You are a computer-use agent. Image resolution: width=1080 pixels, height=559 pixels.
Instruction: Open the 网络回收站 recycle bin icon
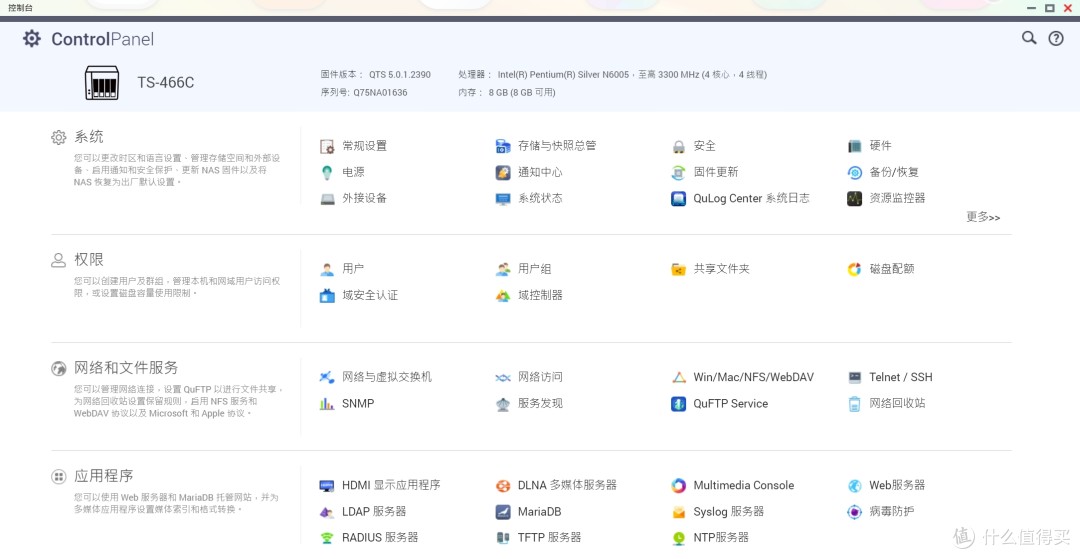[855, 404]
